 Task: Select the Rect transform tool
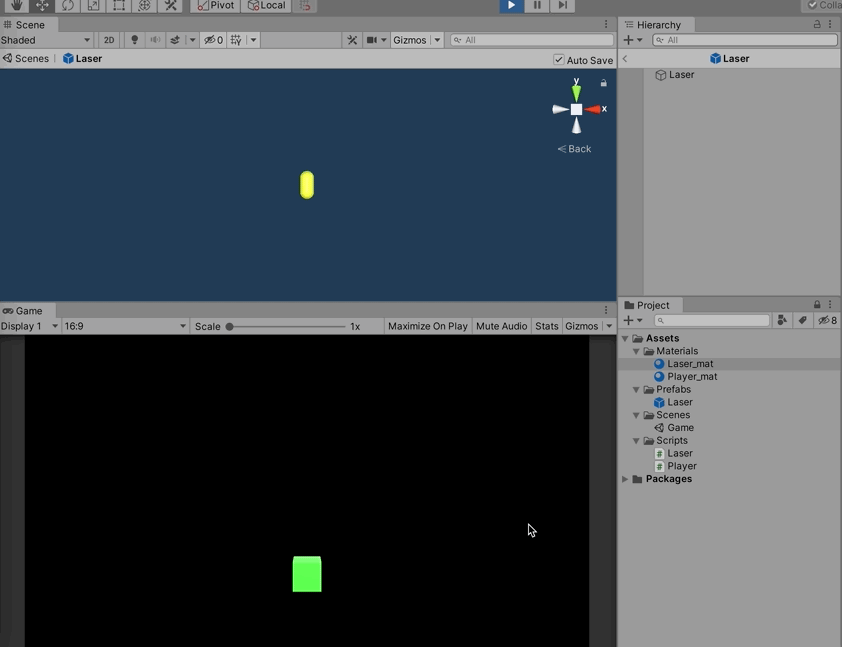point(117,5)
